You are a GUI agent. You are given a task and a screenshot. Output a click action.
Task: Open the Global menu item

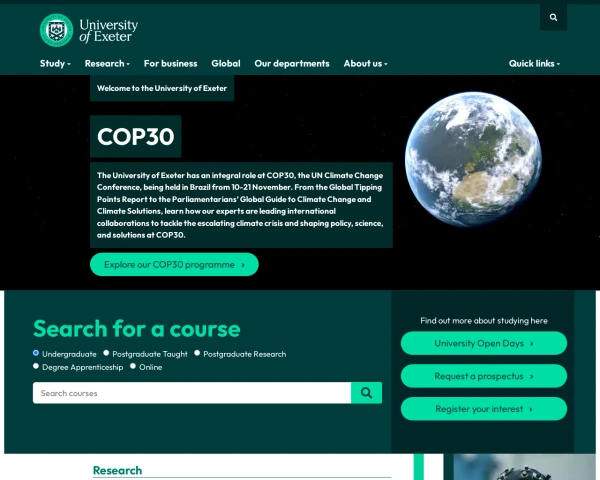226,64
